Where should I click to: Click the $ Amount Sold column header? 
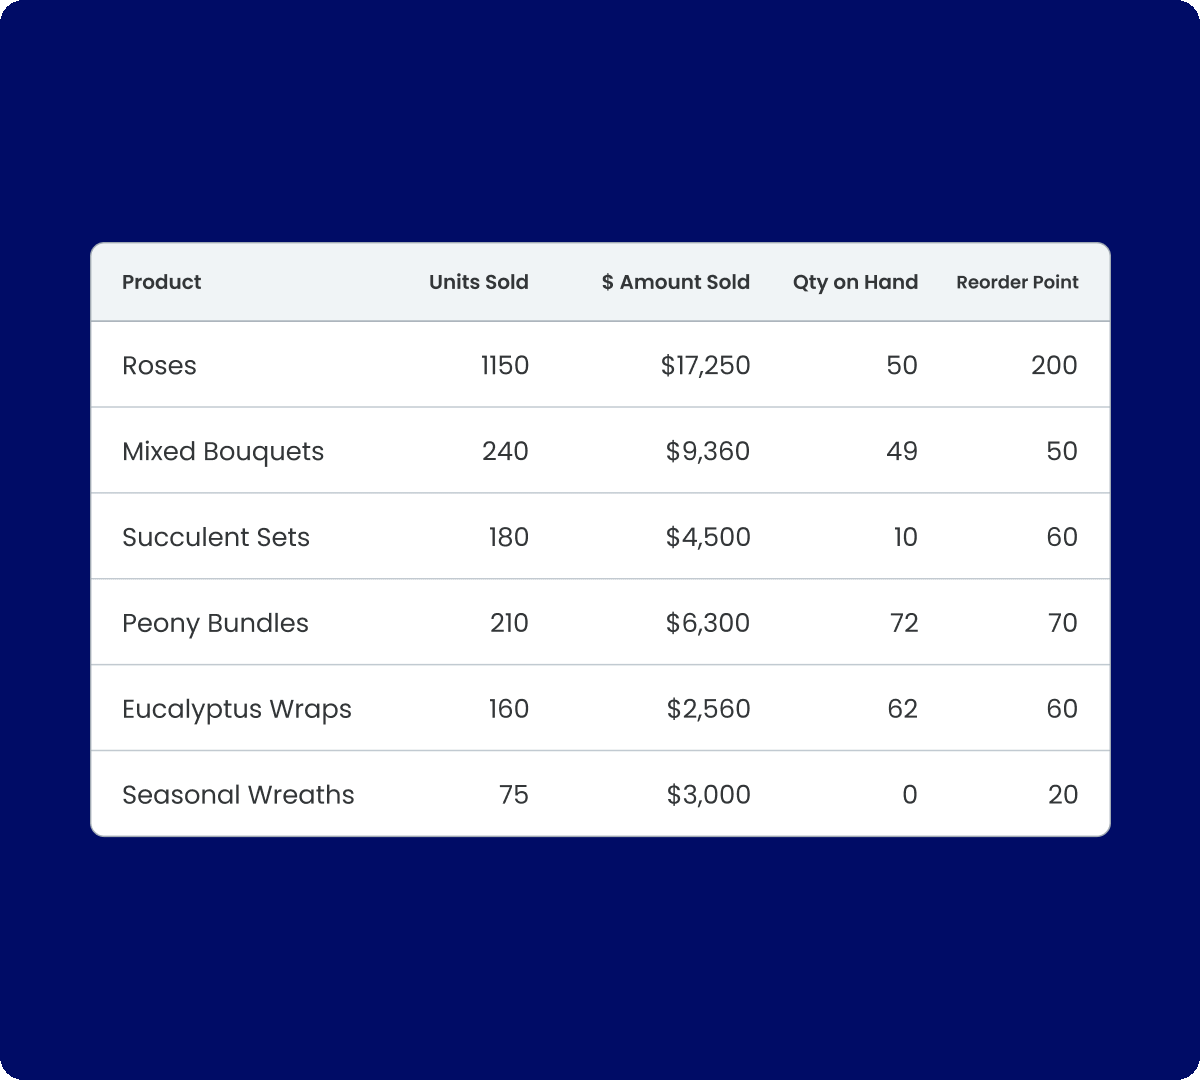tap(675, 282)
